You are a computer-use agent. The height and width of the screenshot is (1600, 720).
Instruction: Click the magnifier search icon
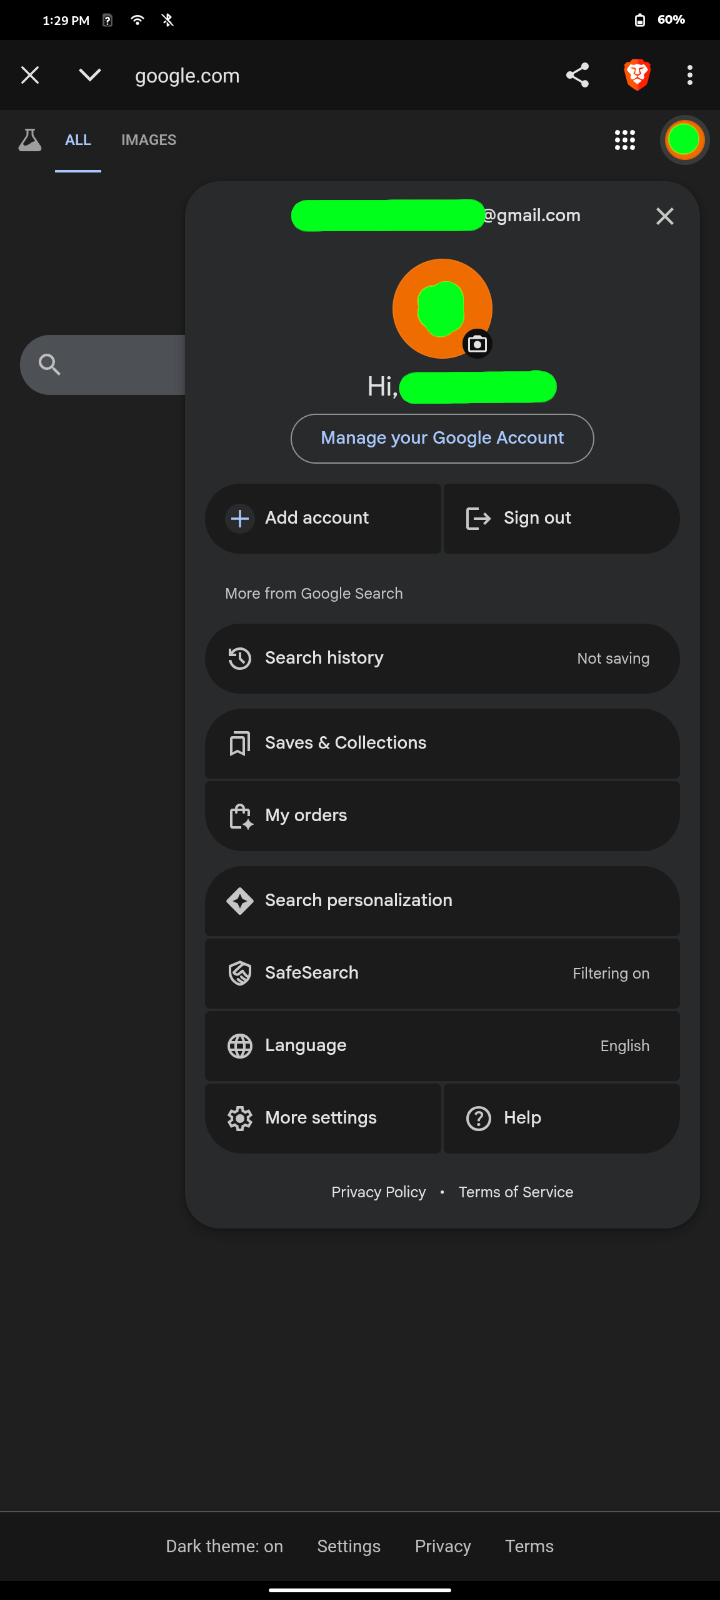[49, 365]
